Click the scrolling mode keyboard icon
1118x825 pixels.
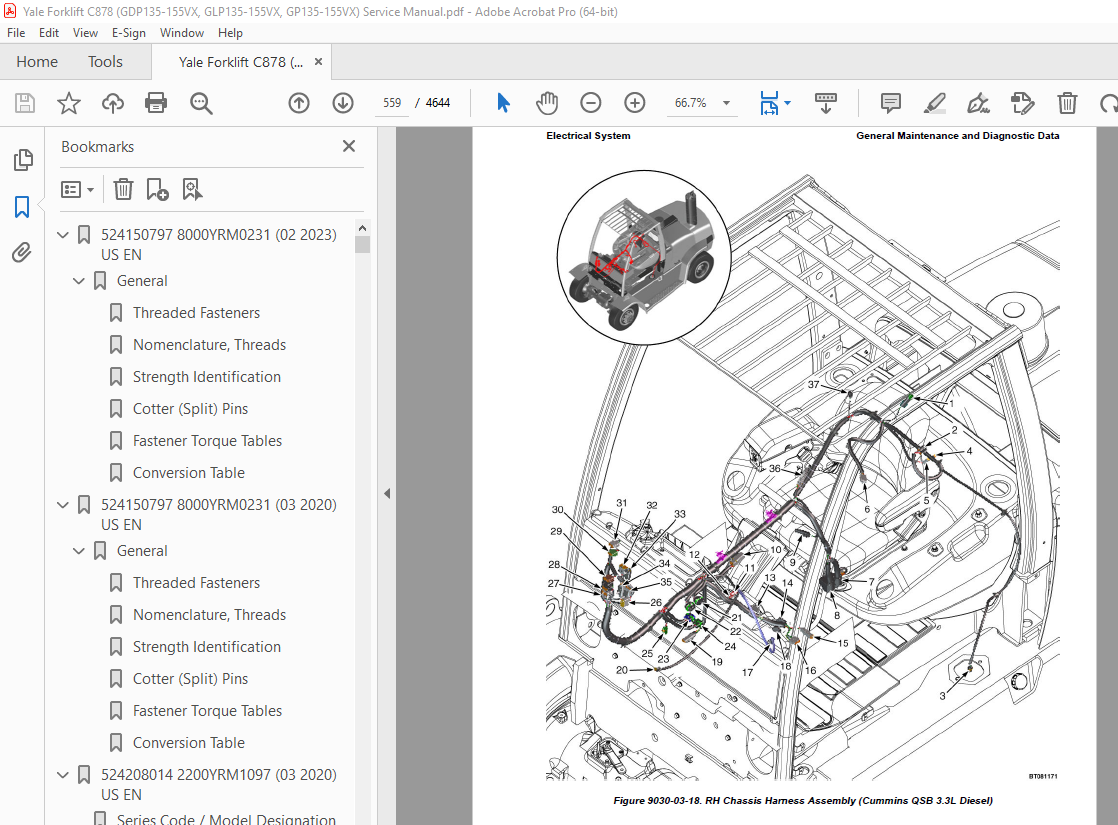[826, 103]
